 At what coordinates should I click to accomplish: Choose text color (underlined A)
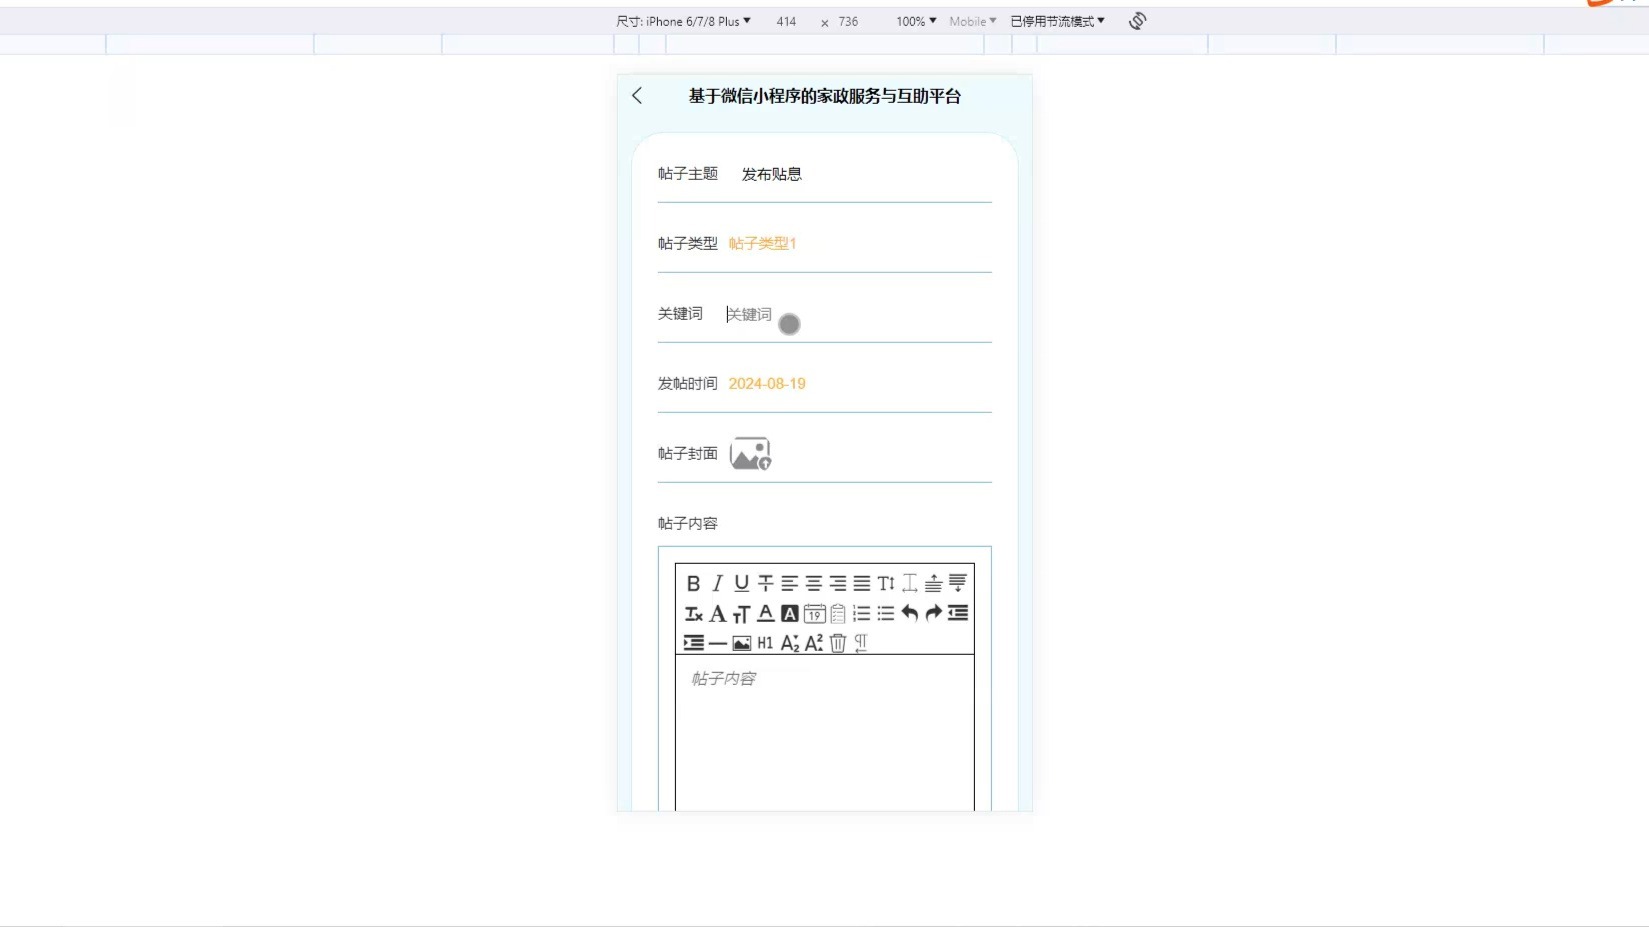click(x=765, y=613)
